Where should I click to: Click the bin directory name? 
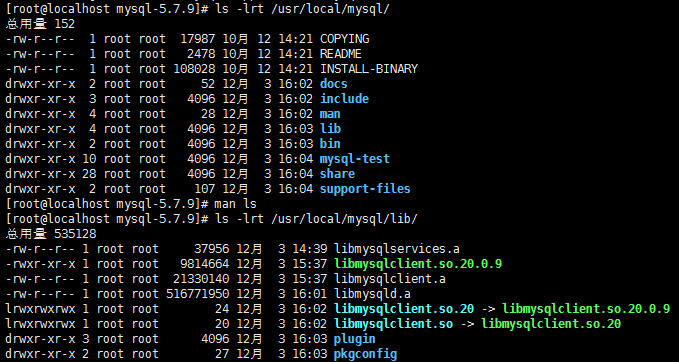tap(330, 144)
